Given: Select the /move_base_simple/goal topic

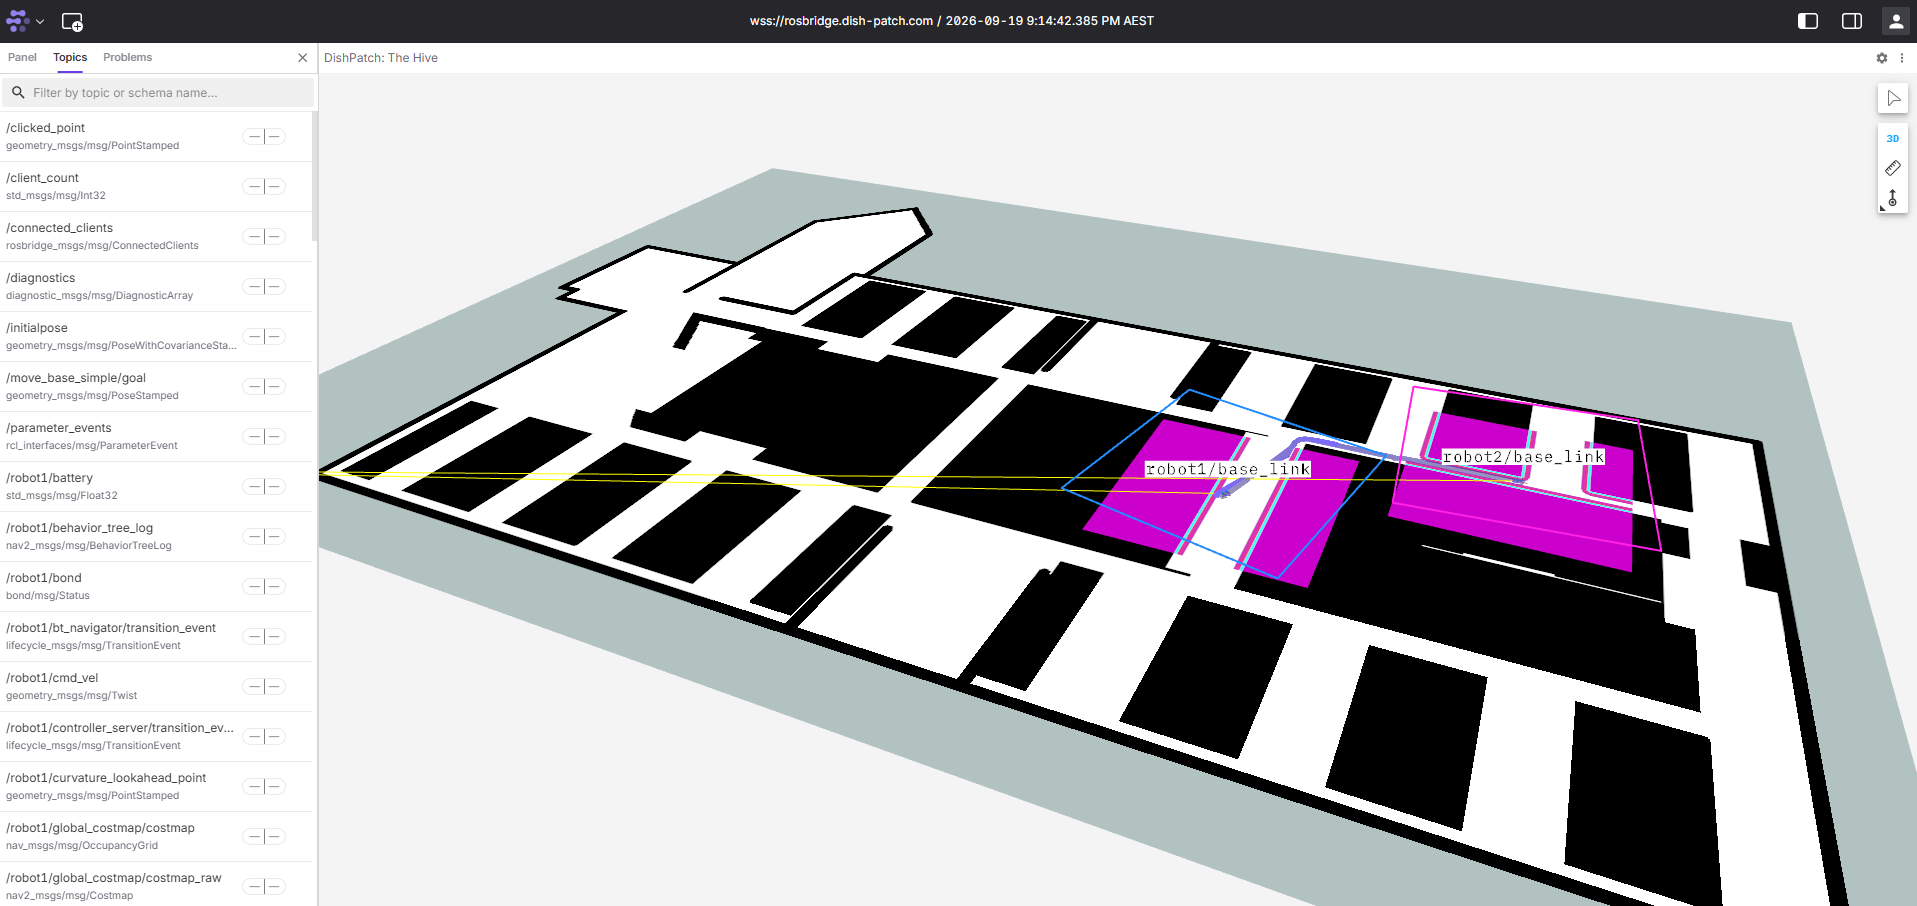Looking at the screenshot, I should [156, 387].
